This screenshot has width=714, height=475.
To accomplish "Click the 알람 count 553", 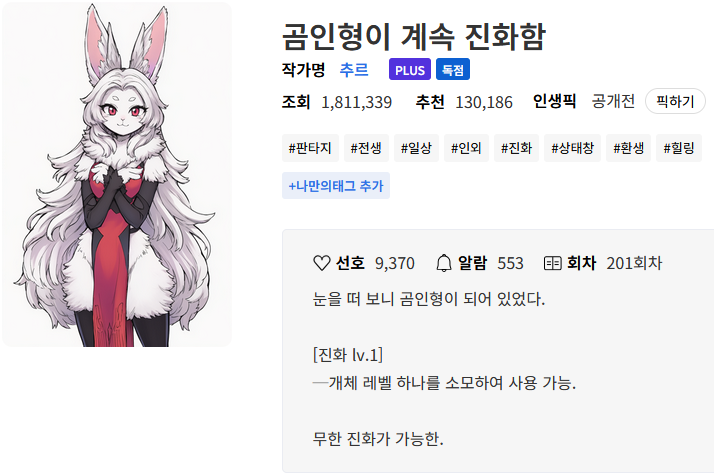I will [510, 263].
